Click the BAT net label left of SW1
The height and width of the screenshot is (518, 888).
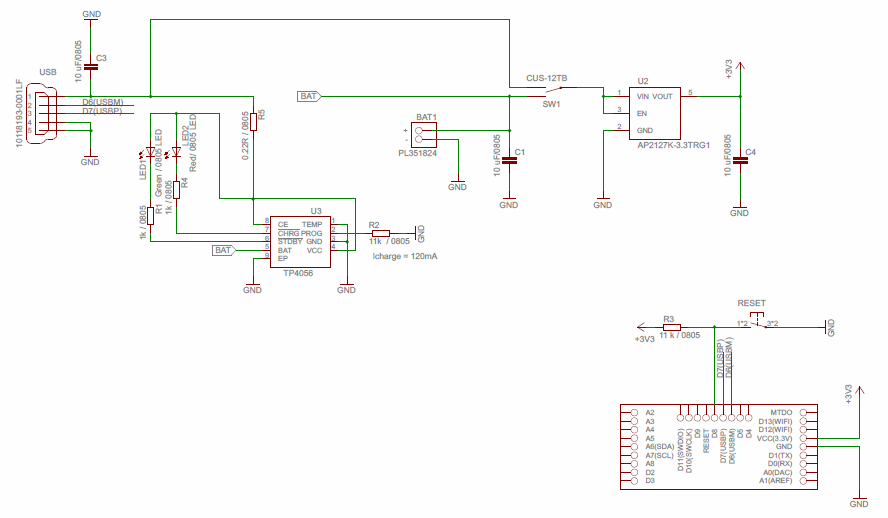[309, 96]
